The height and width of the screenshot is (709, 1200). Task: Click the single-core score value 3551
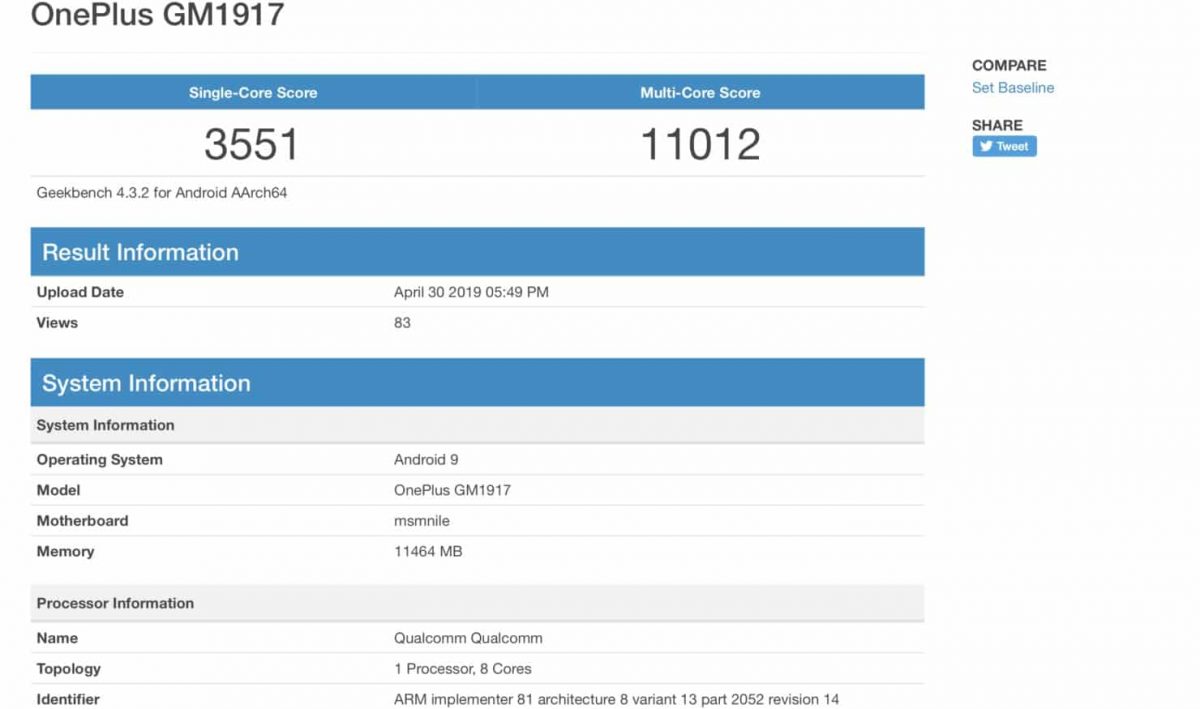[x=252, y=145]
